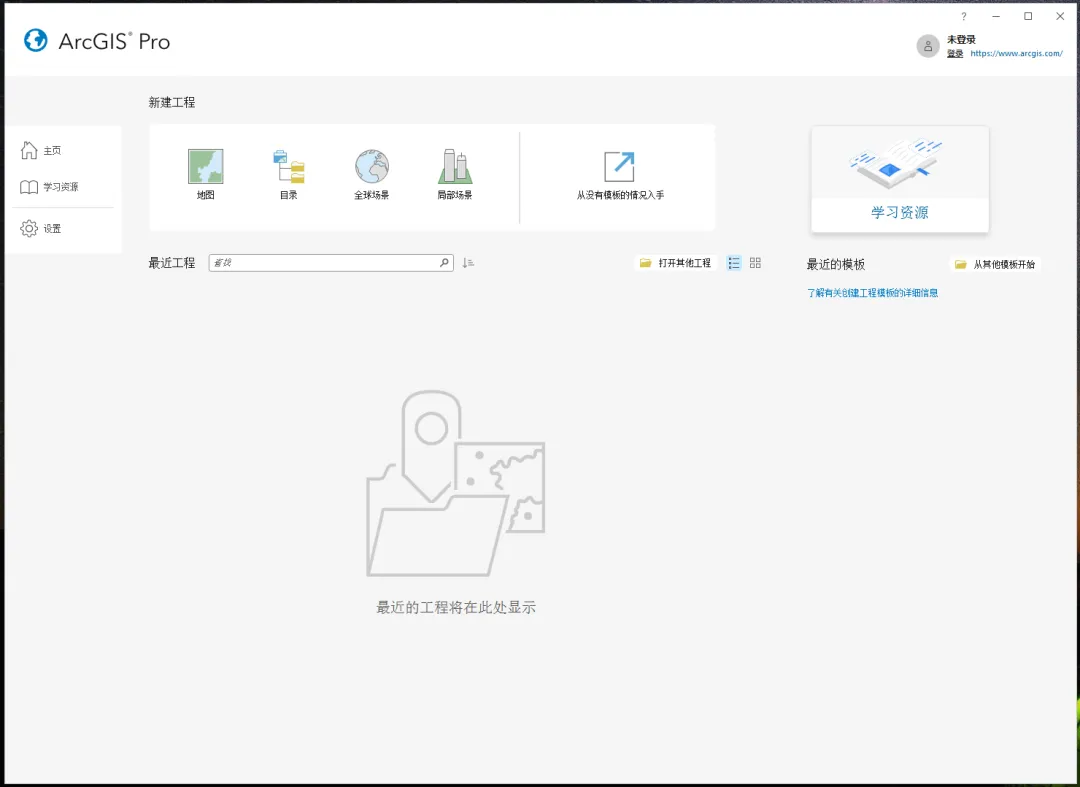Open the https://www.arcgis.com/ link

click(x=1017, y=53)
